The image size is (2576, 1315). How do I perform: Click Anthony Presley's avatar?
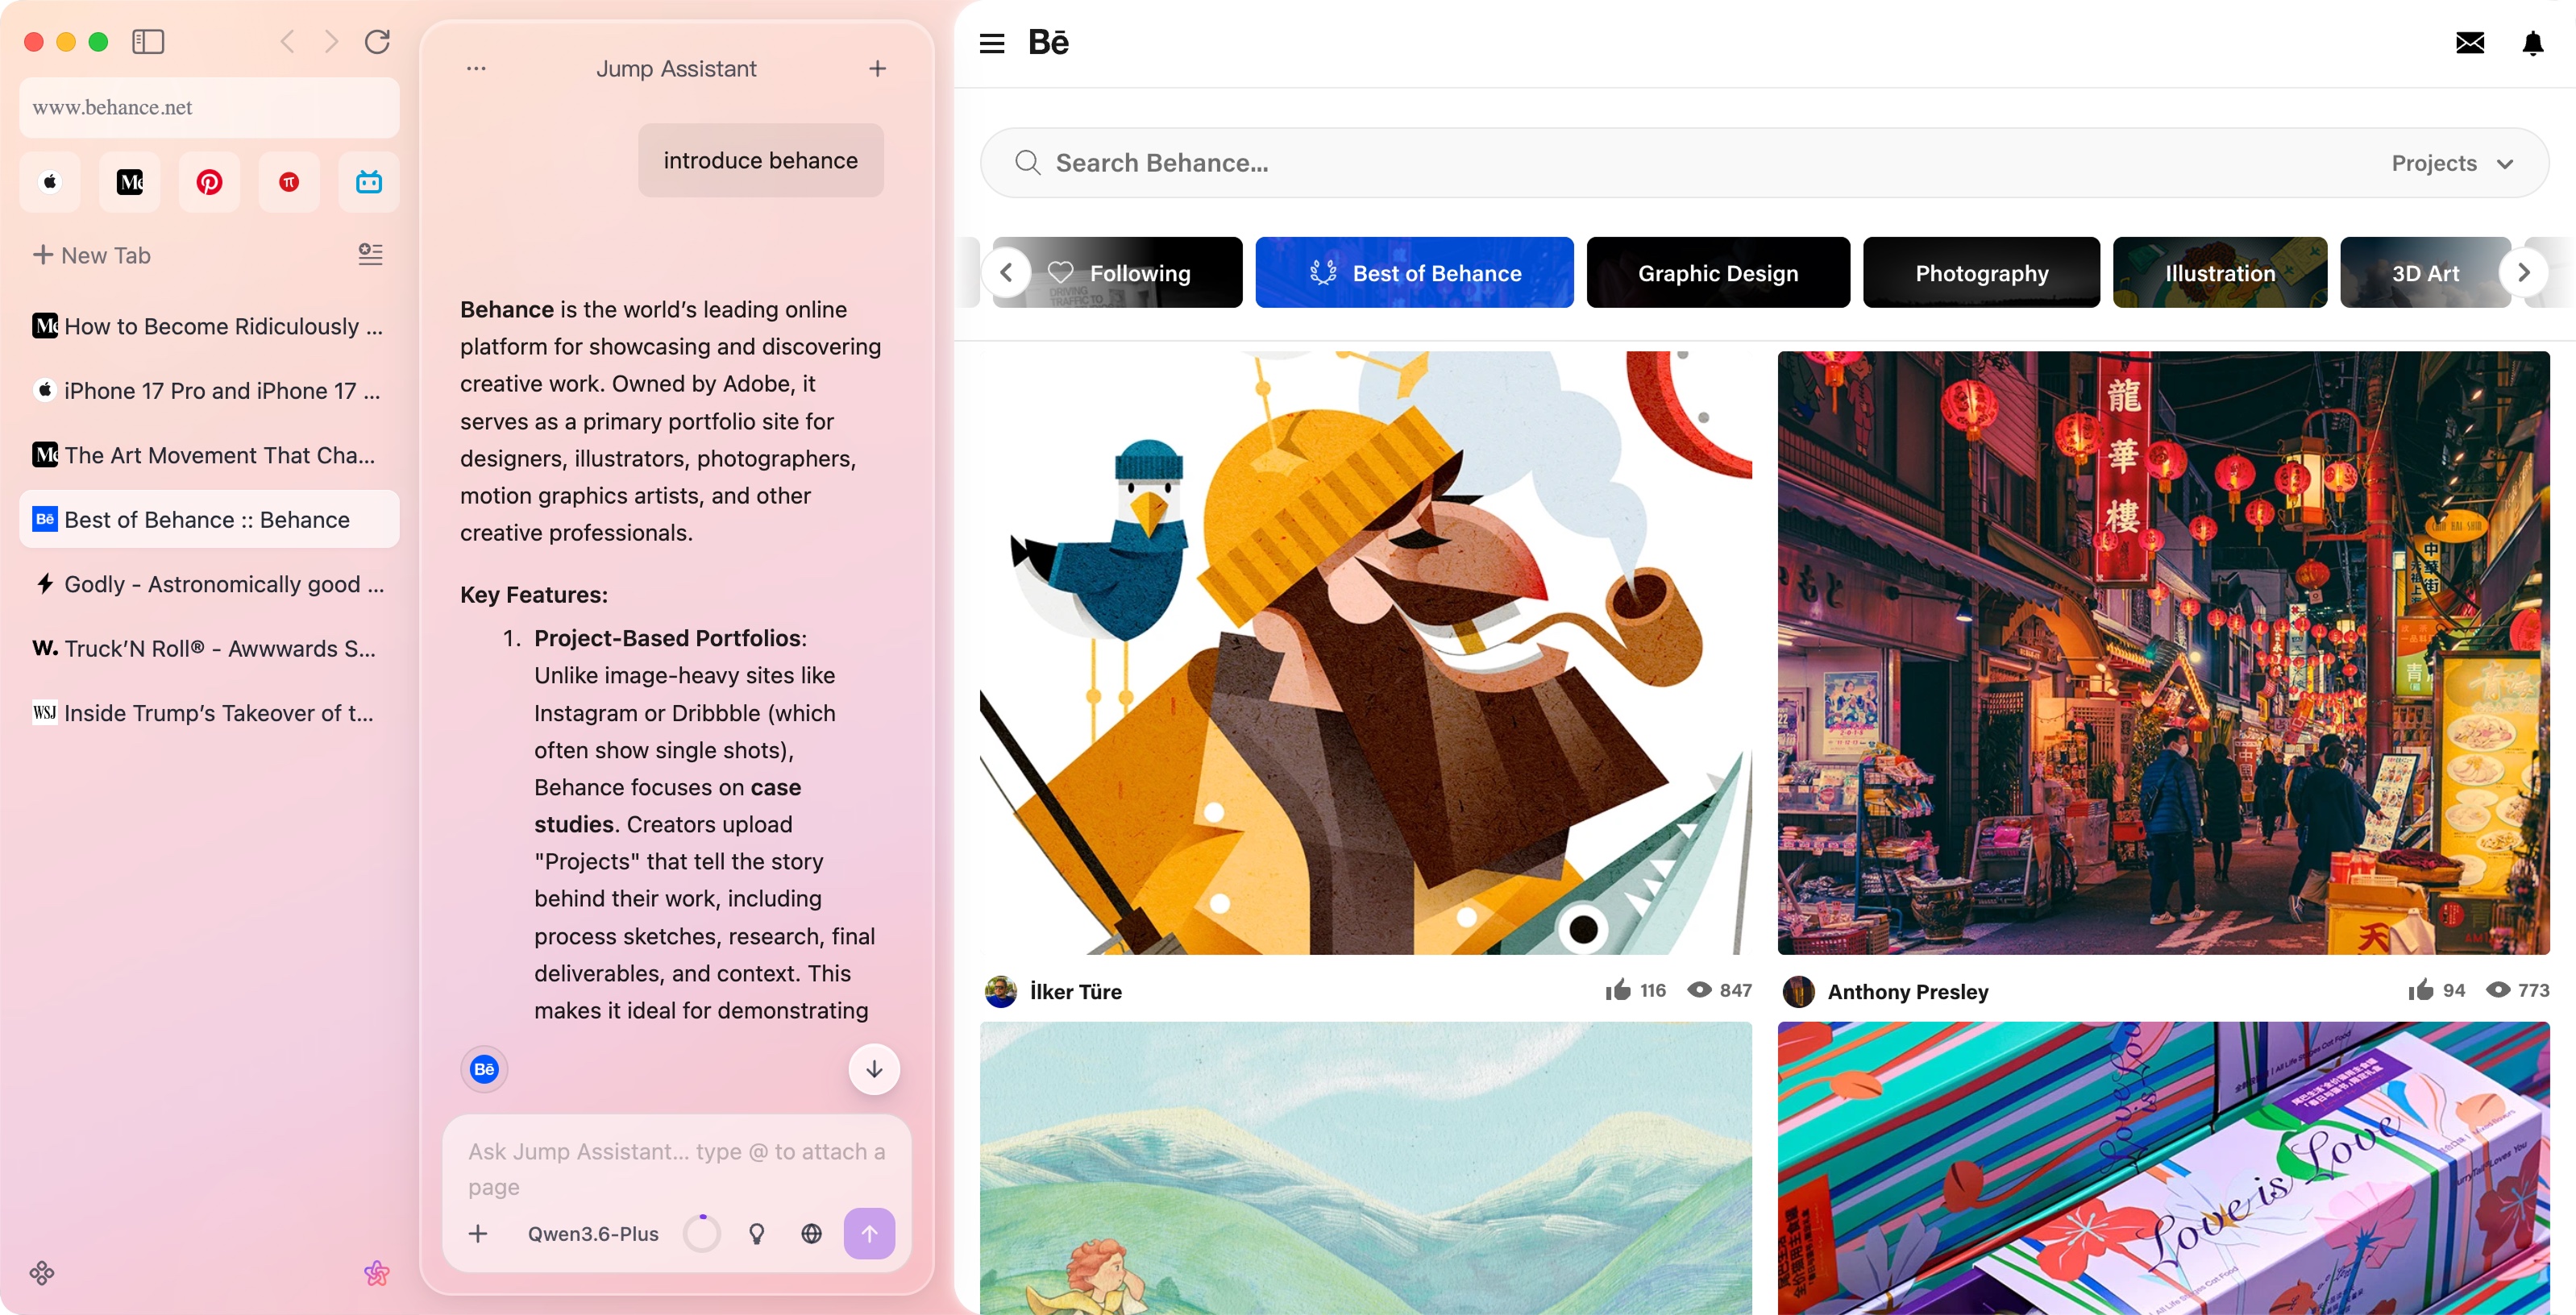click(1799, 991)
